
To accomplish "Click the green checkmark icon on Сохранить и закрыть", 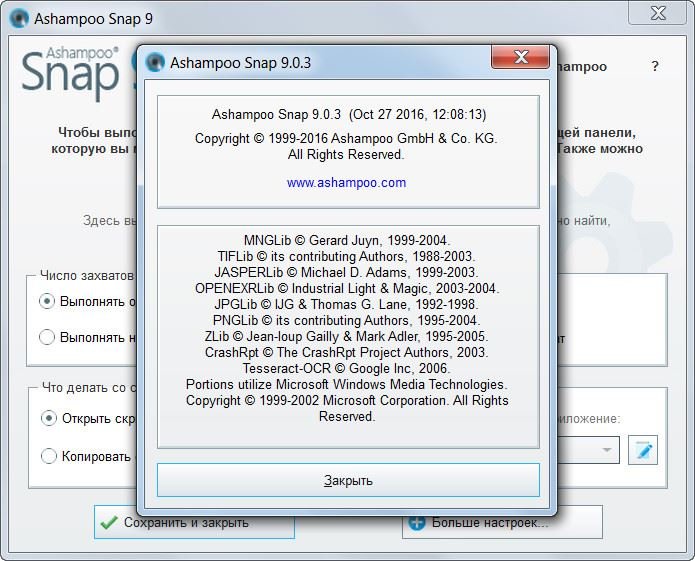I will click(109, 522).
